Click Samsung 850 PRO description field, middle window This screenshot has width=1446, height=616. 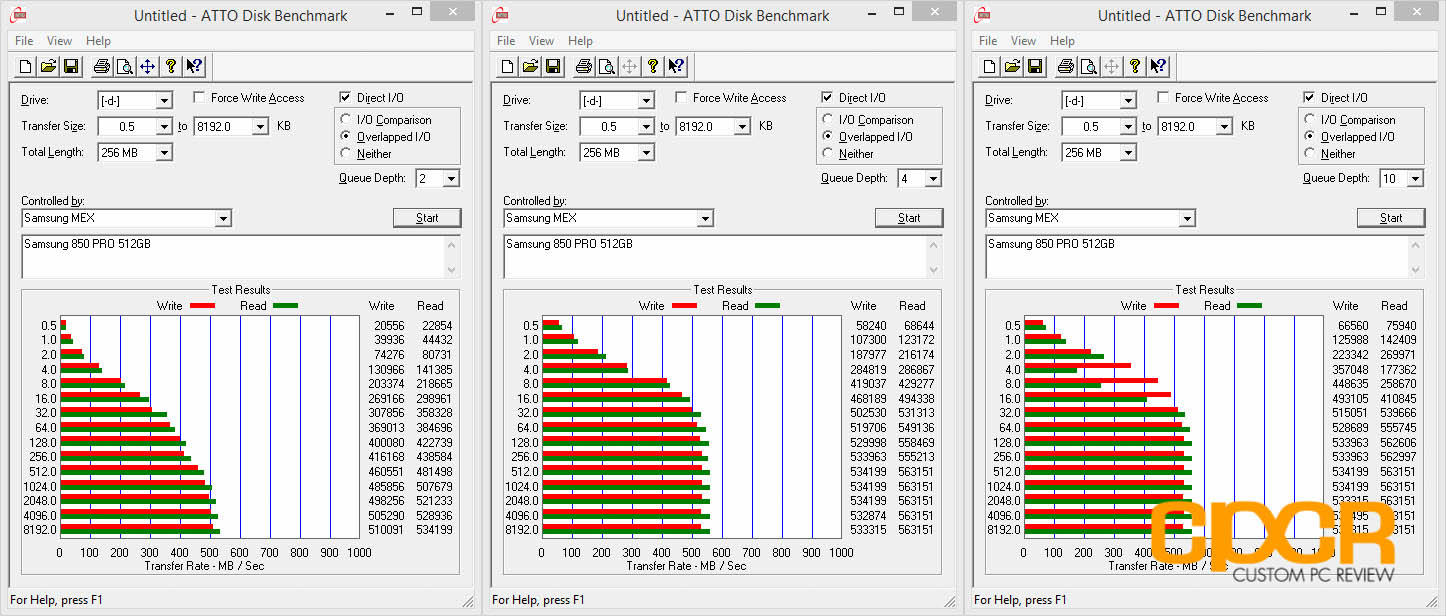(x=723, y=257)
